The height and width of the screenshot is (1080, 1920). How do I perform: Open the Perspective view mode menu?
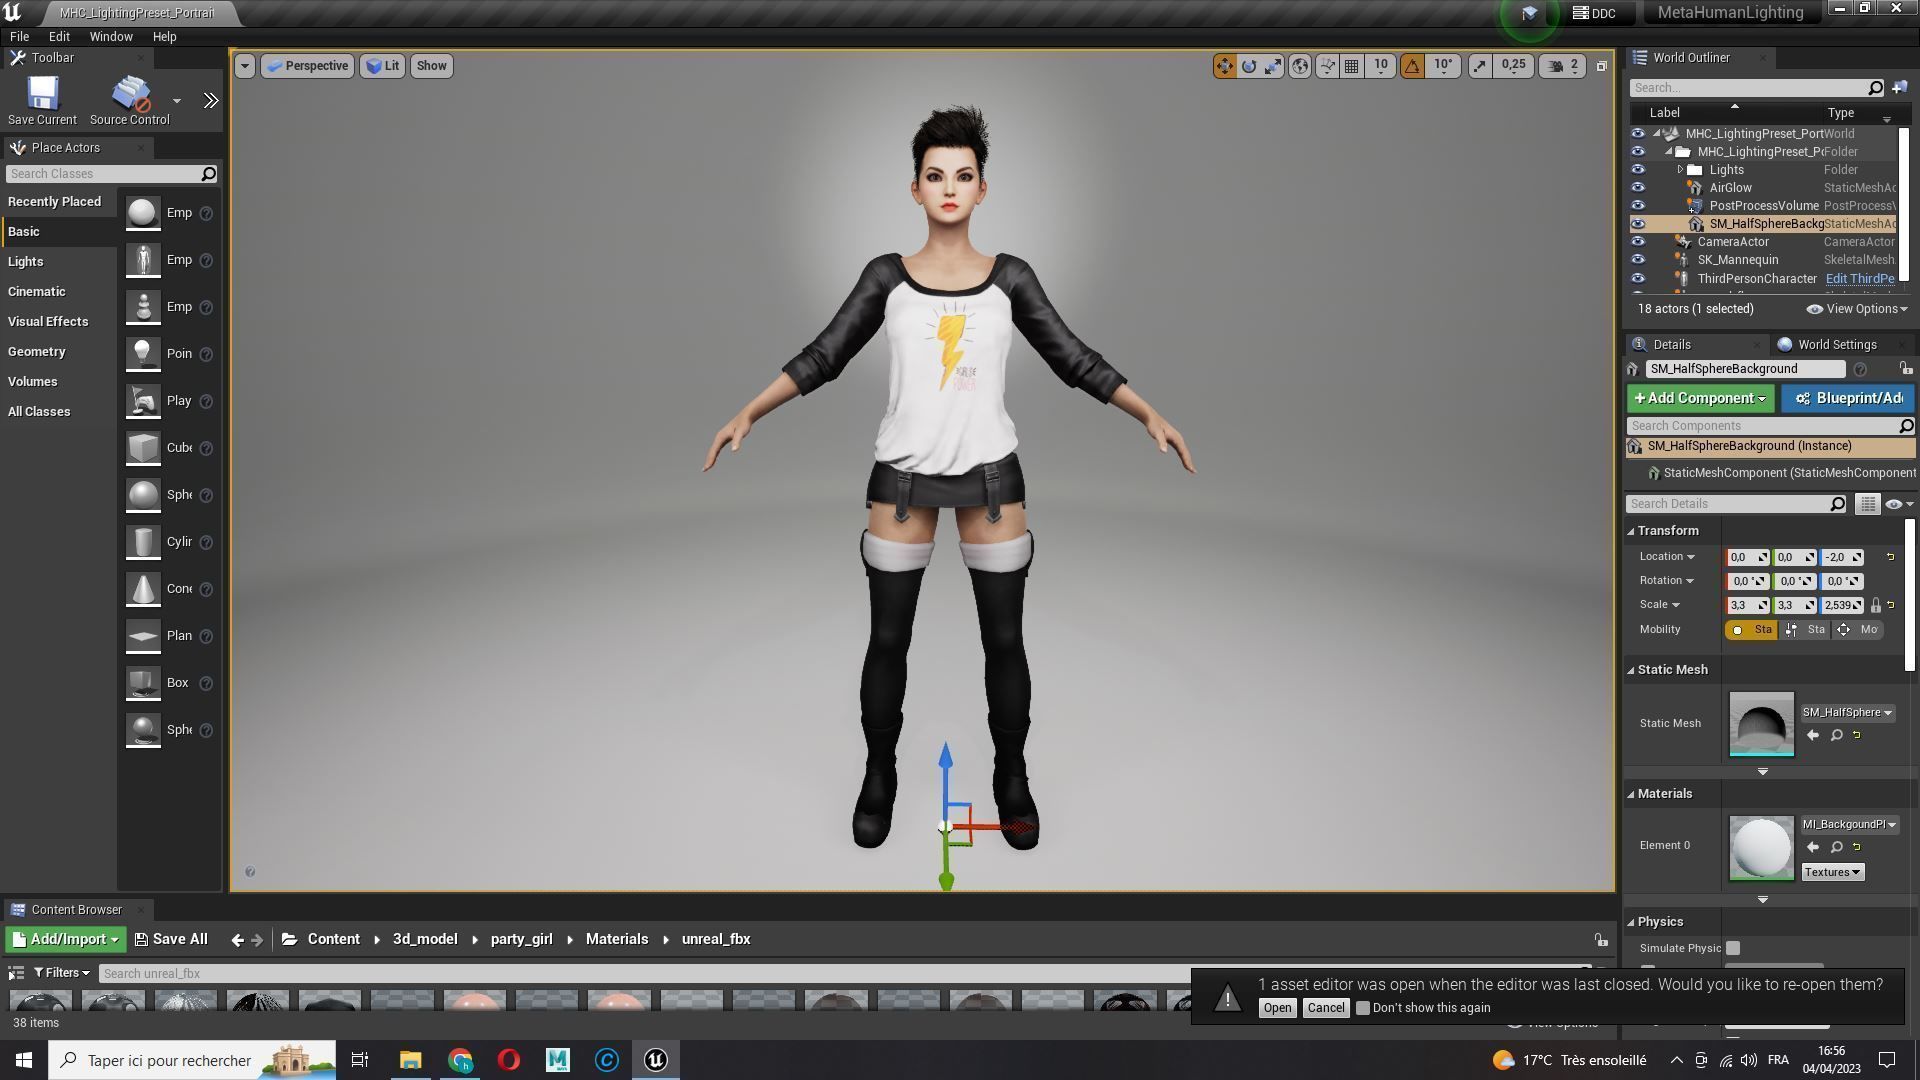coord(308,66)
